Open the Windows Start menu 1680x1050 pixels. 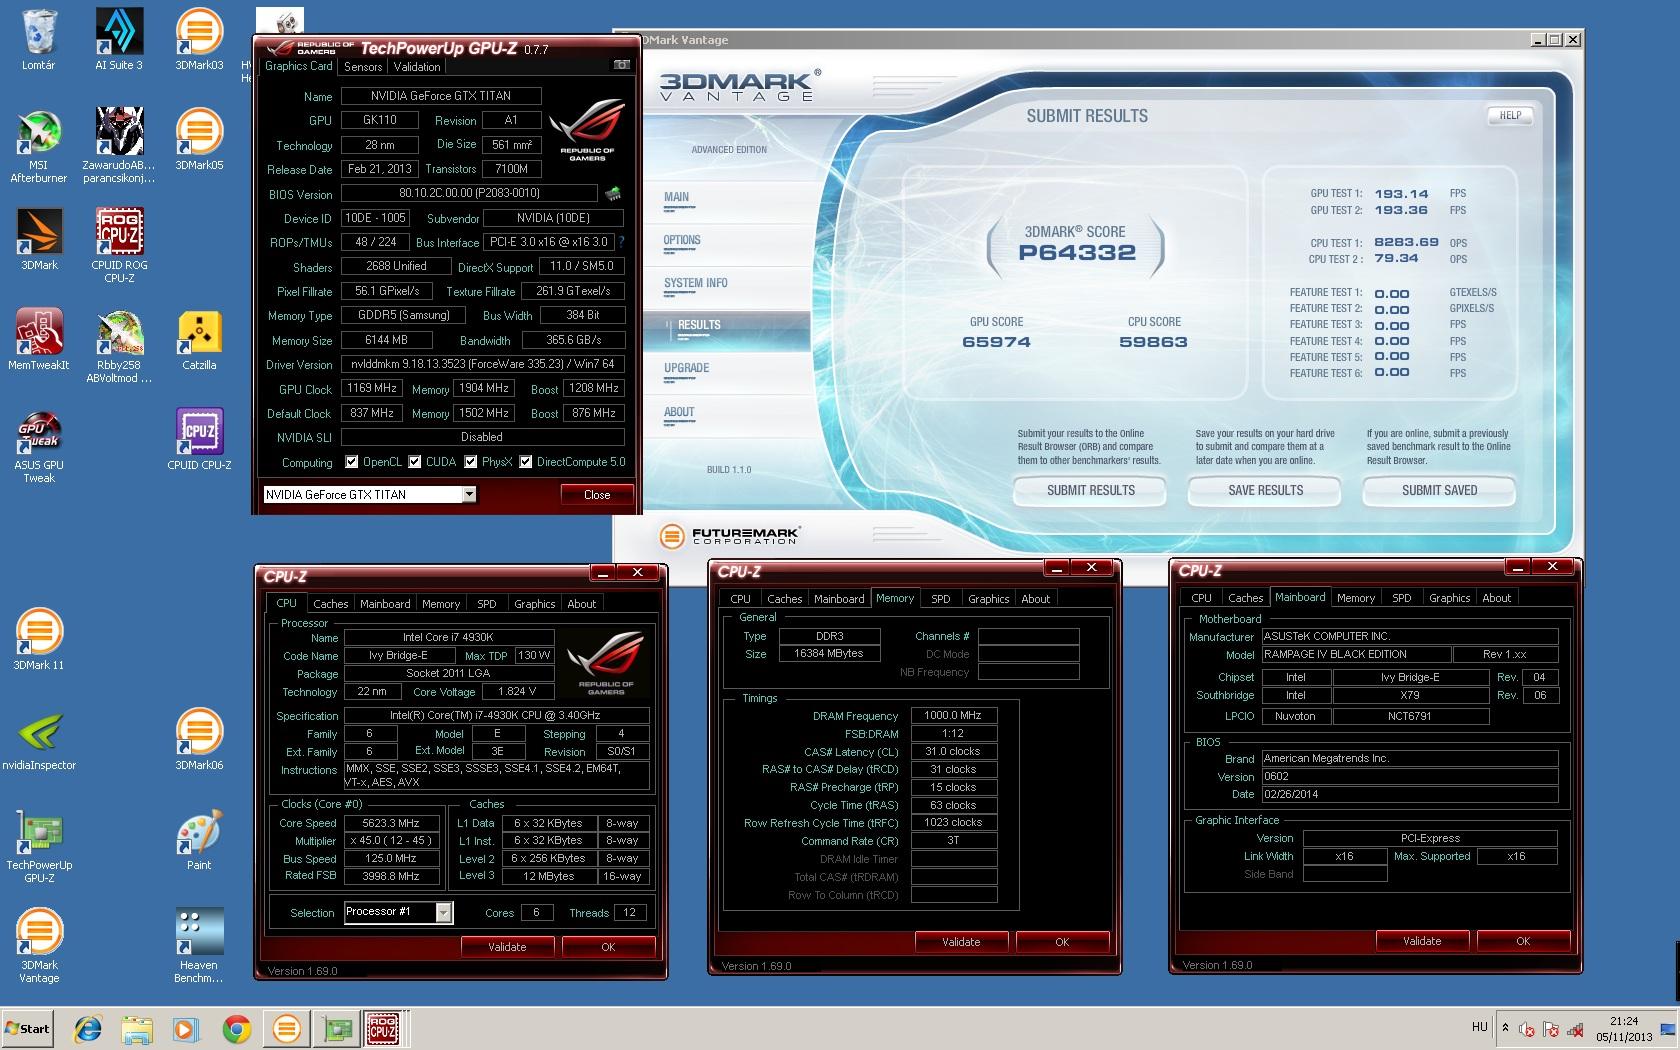(x=28, y=1028)
